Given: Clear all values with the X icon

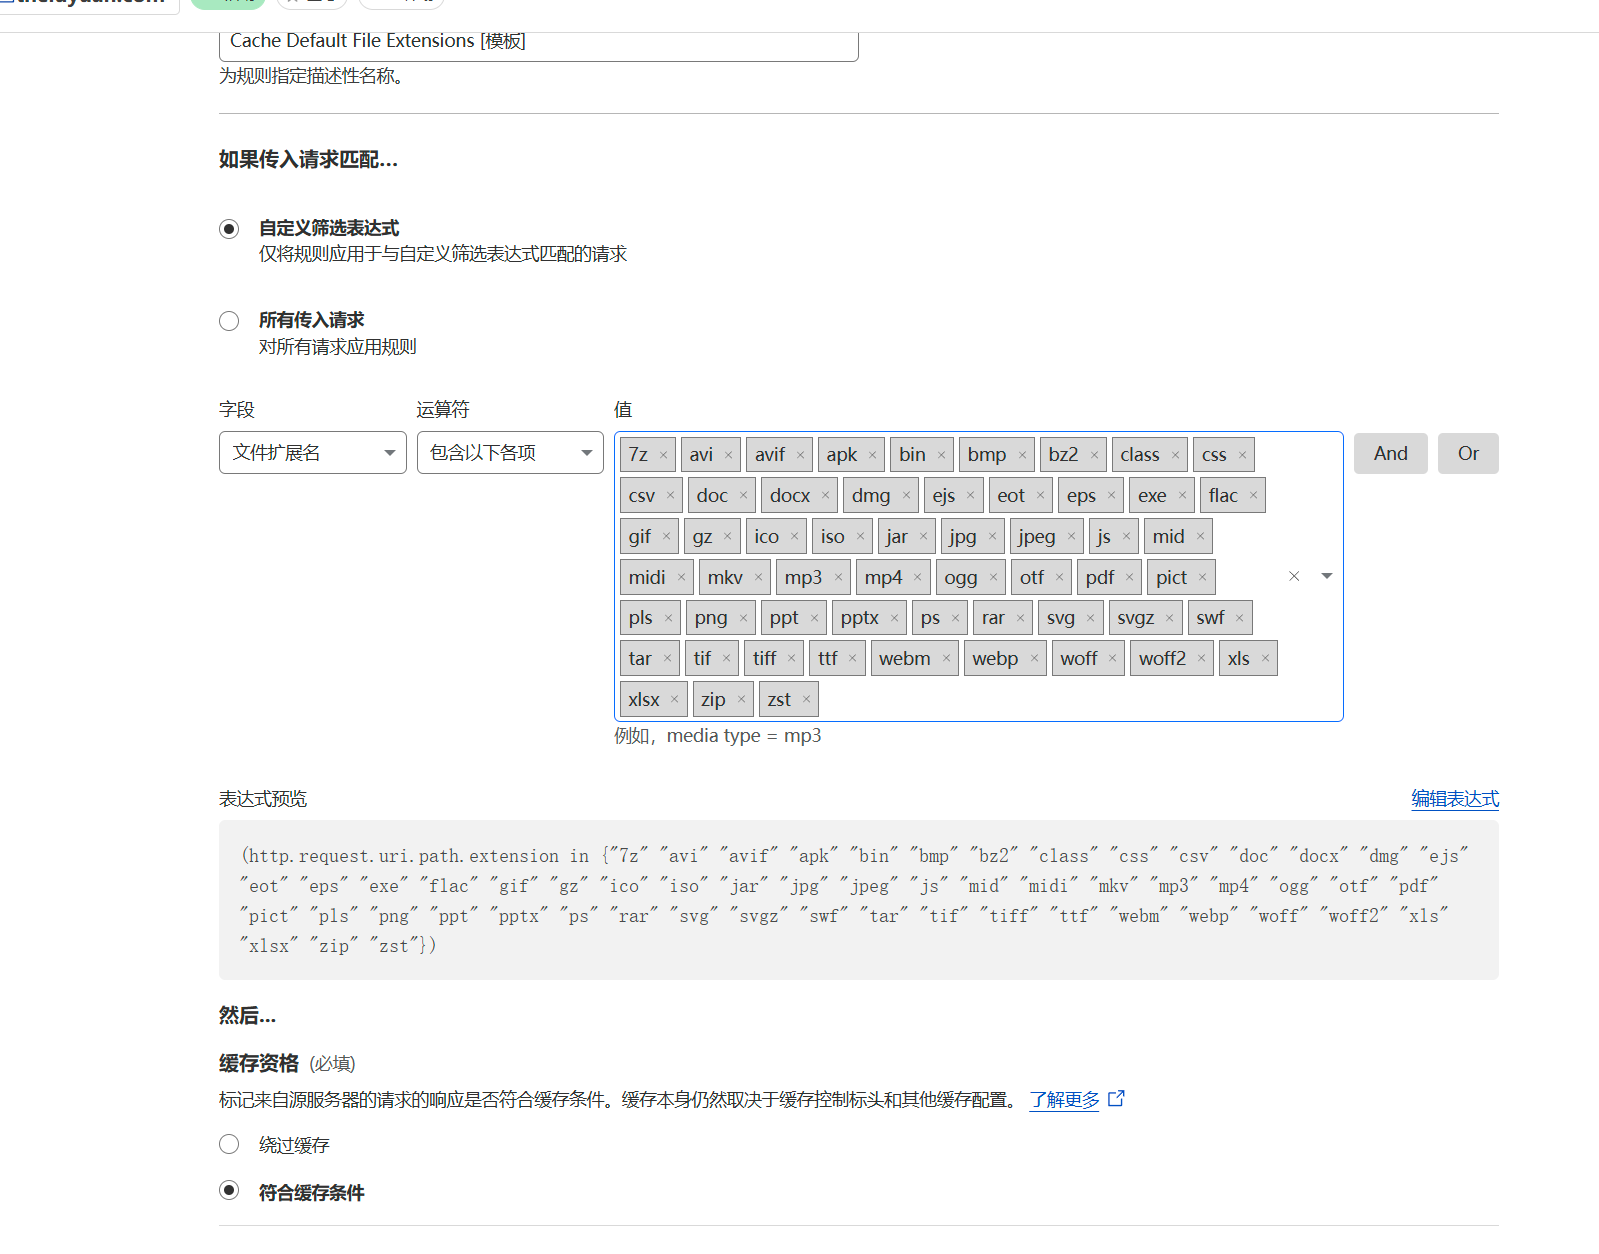Looking at the screenshot, I should coord(1294,576).
